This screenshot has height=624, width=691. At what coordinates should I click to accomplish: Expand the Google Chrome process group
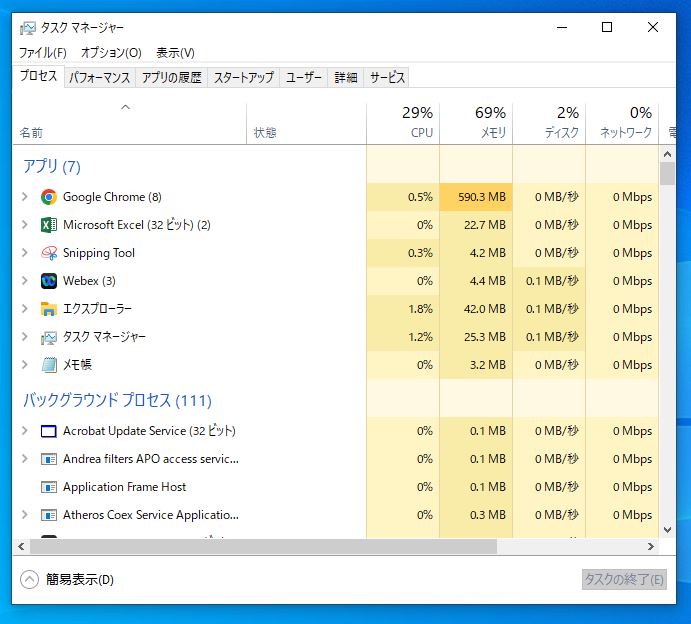[25, 197]
